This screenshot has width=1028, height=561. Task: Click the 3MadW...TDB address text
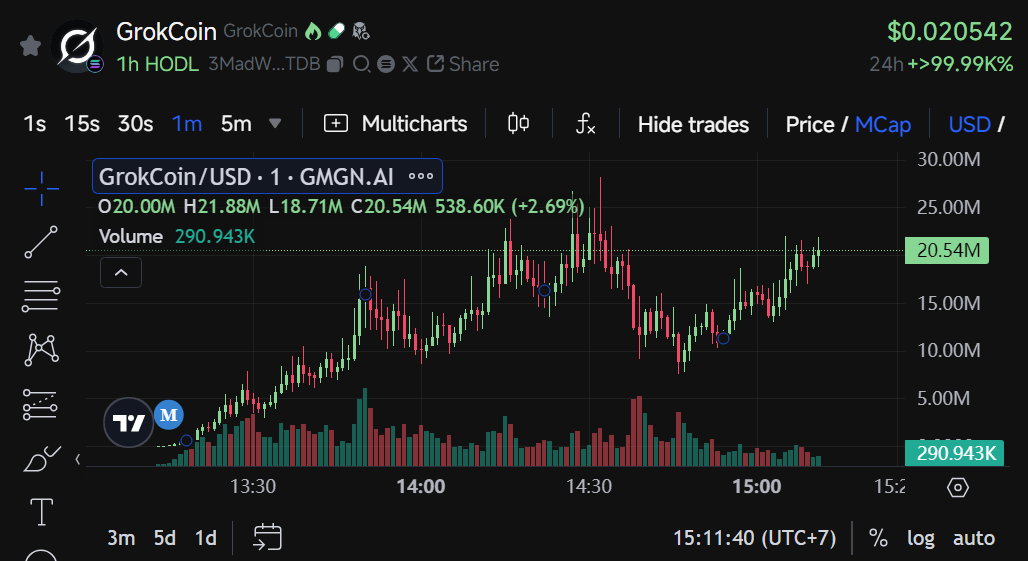click(x=264, y=64)
